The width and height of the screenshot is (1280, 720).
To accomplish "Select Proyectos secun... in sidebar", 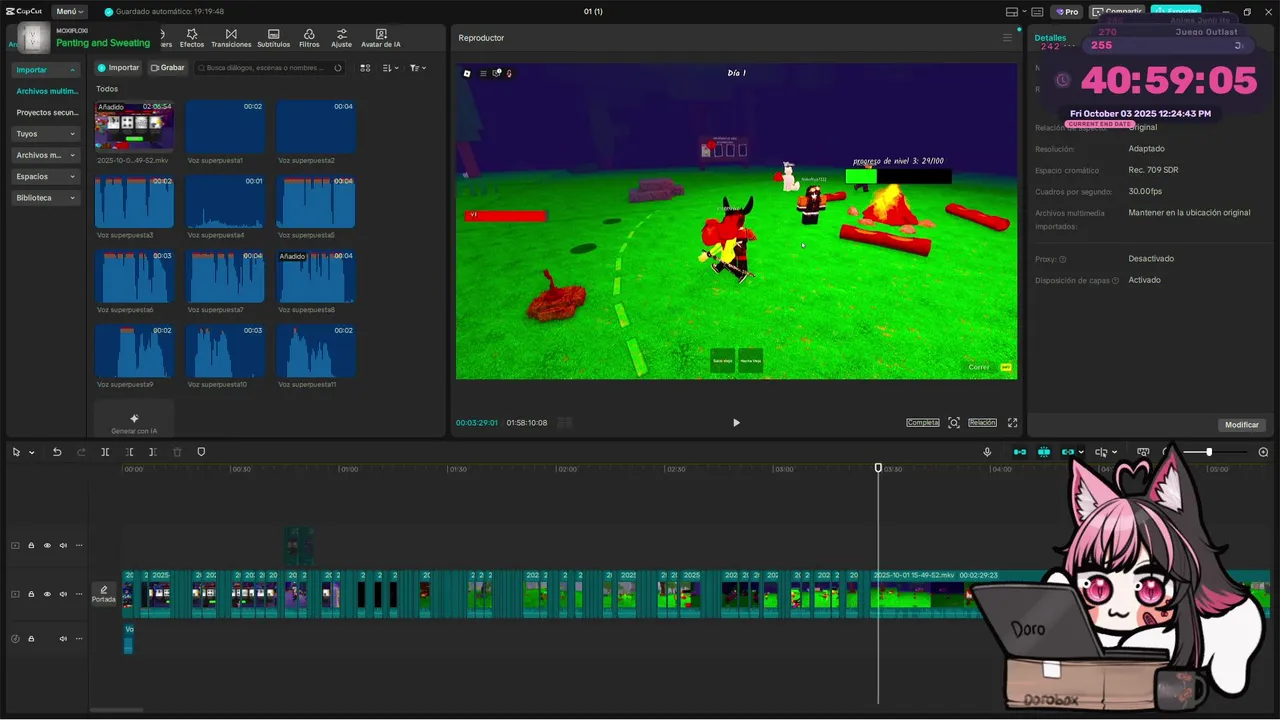I will click(47, 113).
